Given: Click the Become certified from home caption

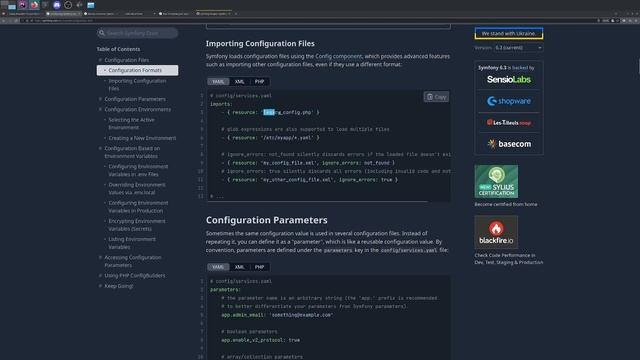Looking at the screenshot, I should 506,204.
